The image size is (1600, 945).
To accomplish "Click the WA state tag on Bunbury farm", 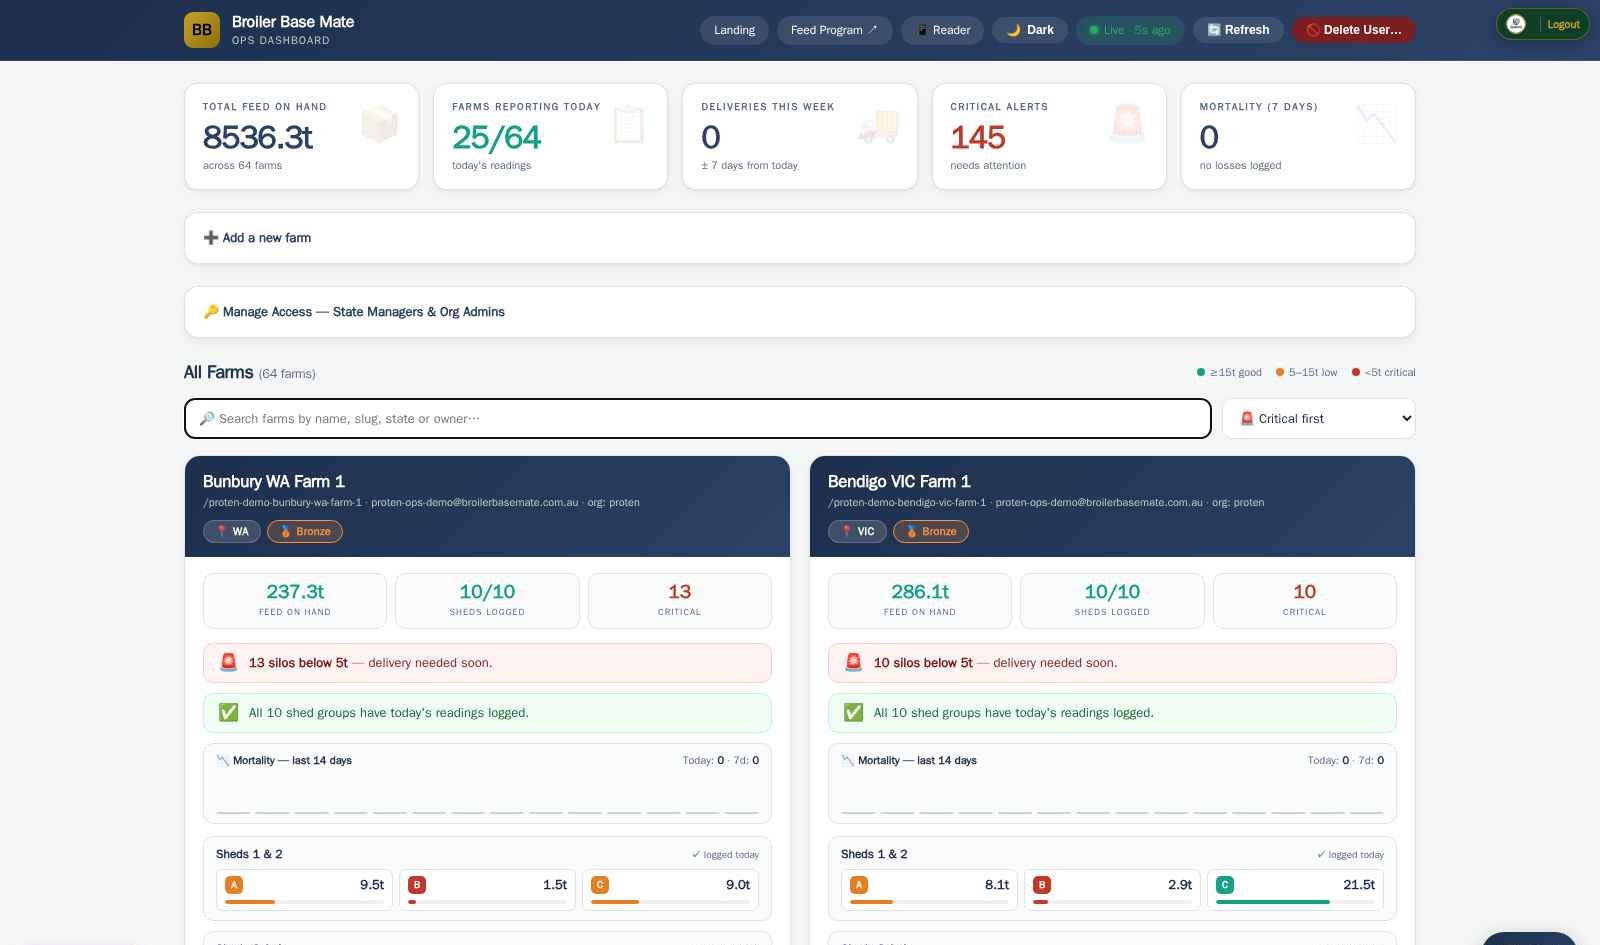I will click(x=232, y=531).
